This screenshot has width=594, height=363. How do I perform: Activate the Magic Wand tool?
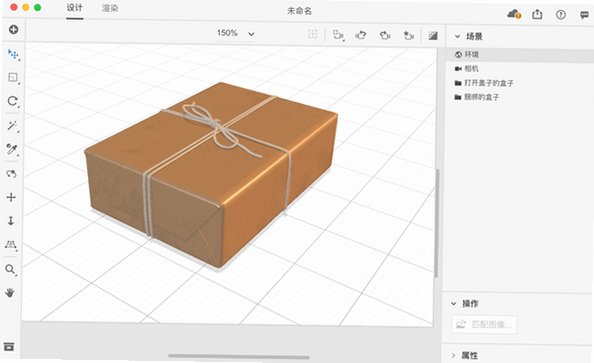point(12,126)
